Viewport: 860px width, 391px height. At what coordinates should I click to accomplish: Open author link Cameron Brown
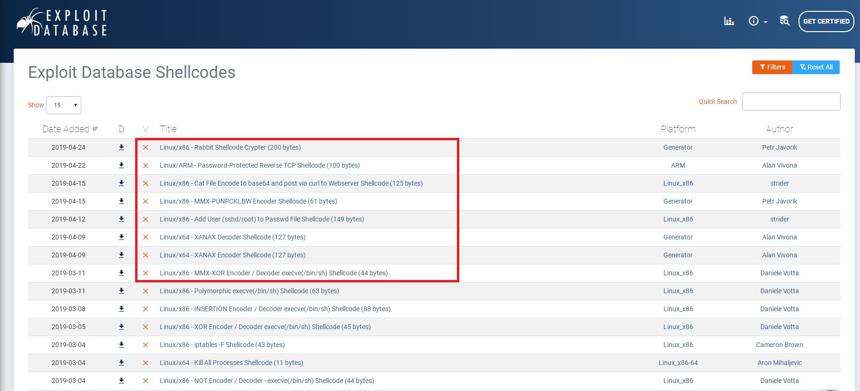click(x=779, y=345)
